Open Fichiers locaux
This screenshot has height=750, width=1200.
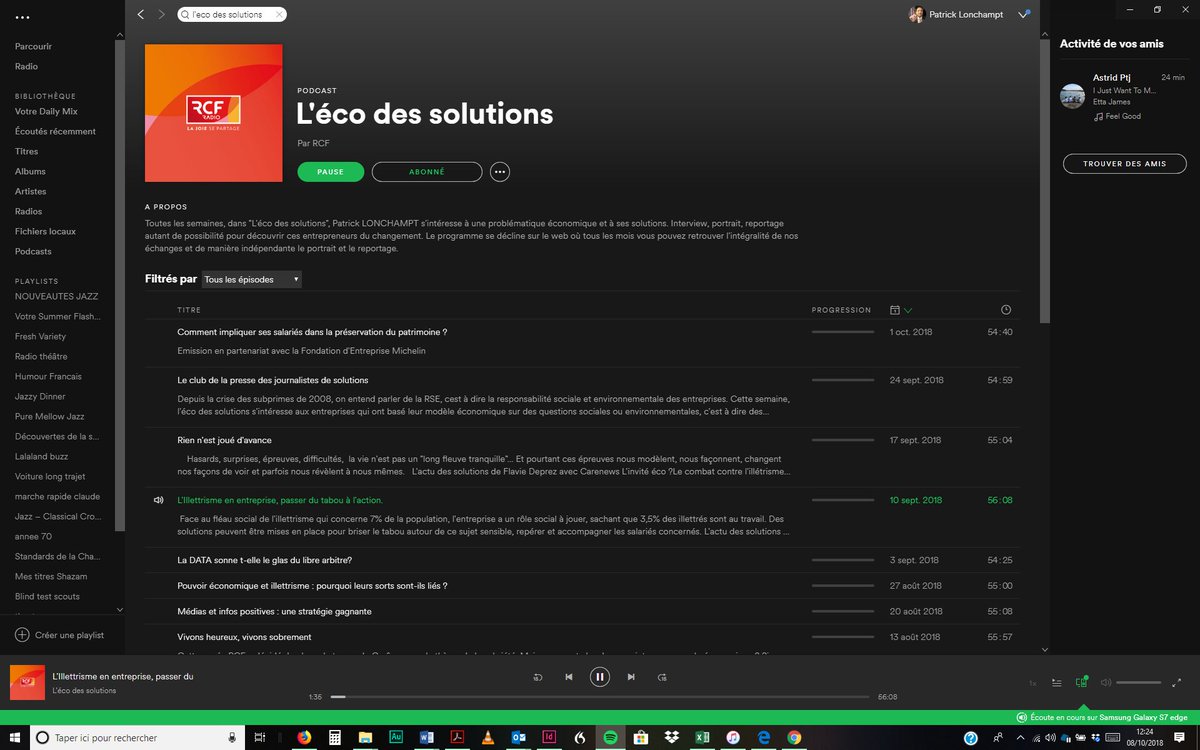45,231
